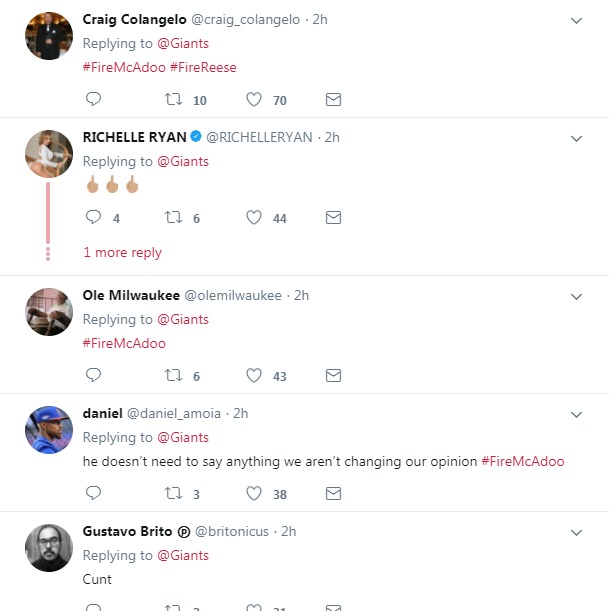
Task: Open the dropdown arrow on Gustavo Brito's tweet
Action: click(577, 532)
